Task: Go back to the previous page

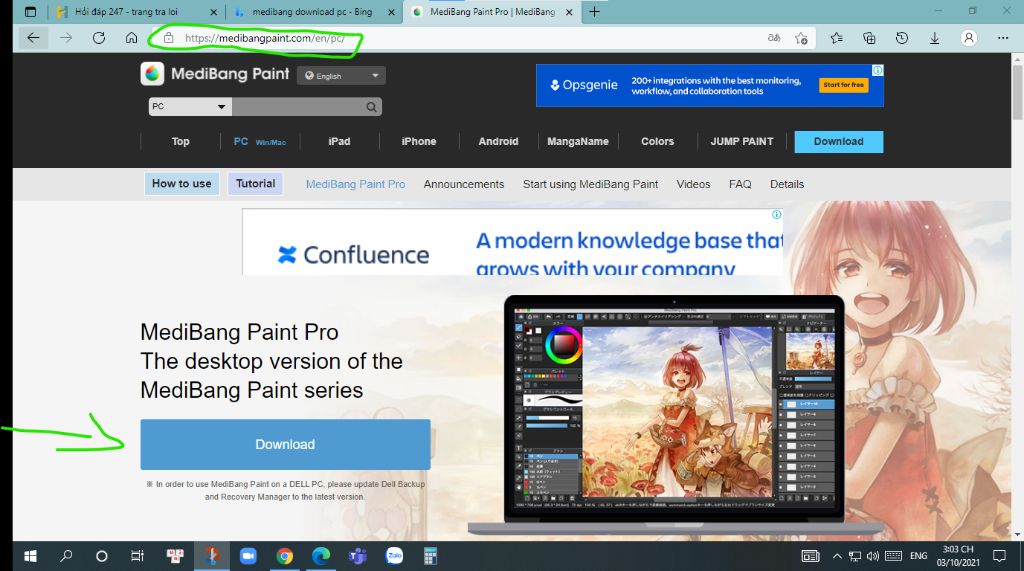Action: click(33, 38)
